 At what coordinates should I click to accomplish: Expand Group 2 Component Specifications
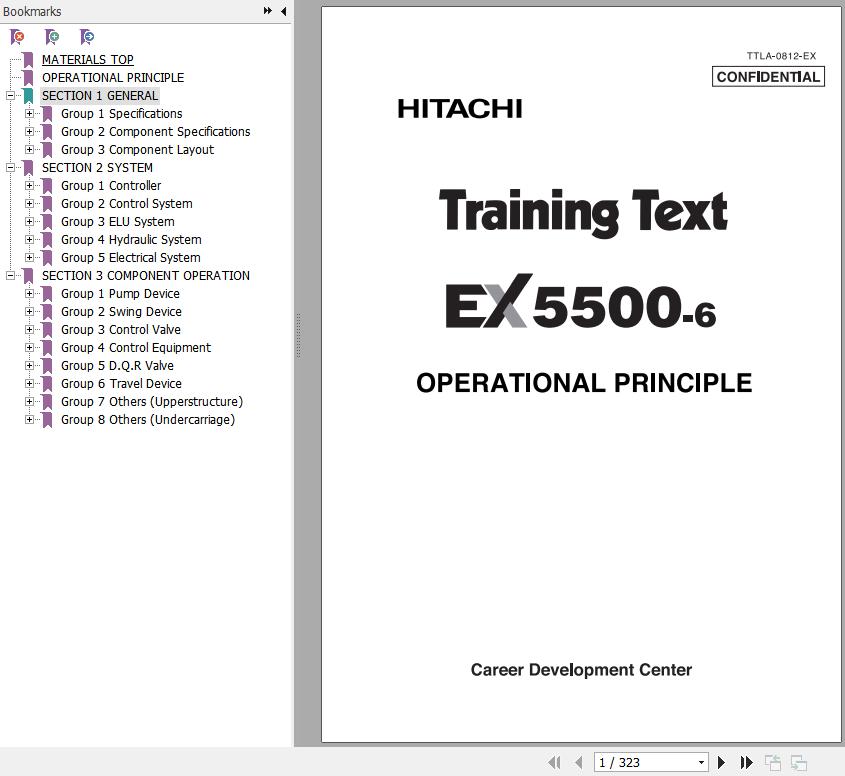pos(29,131)
